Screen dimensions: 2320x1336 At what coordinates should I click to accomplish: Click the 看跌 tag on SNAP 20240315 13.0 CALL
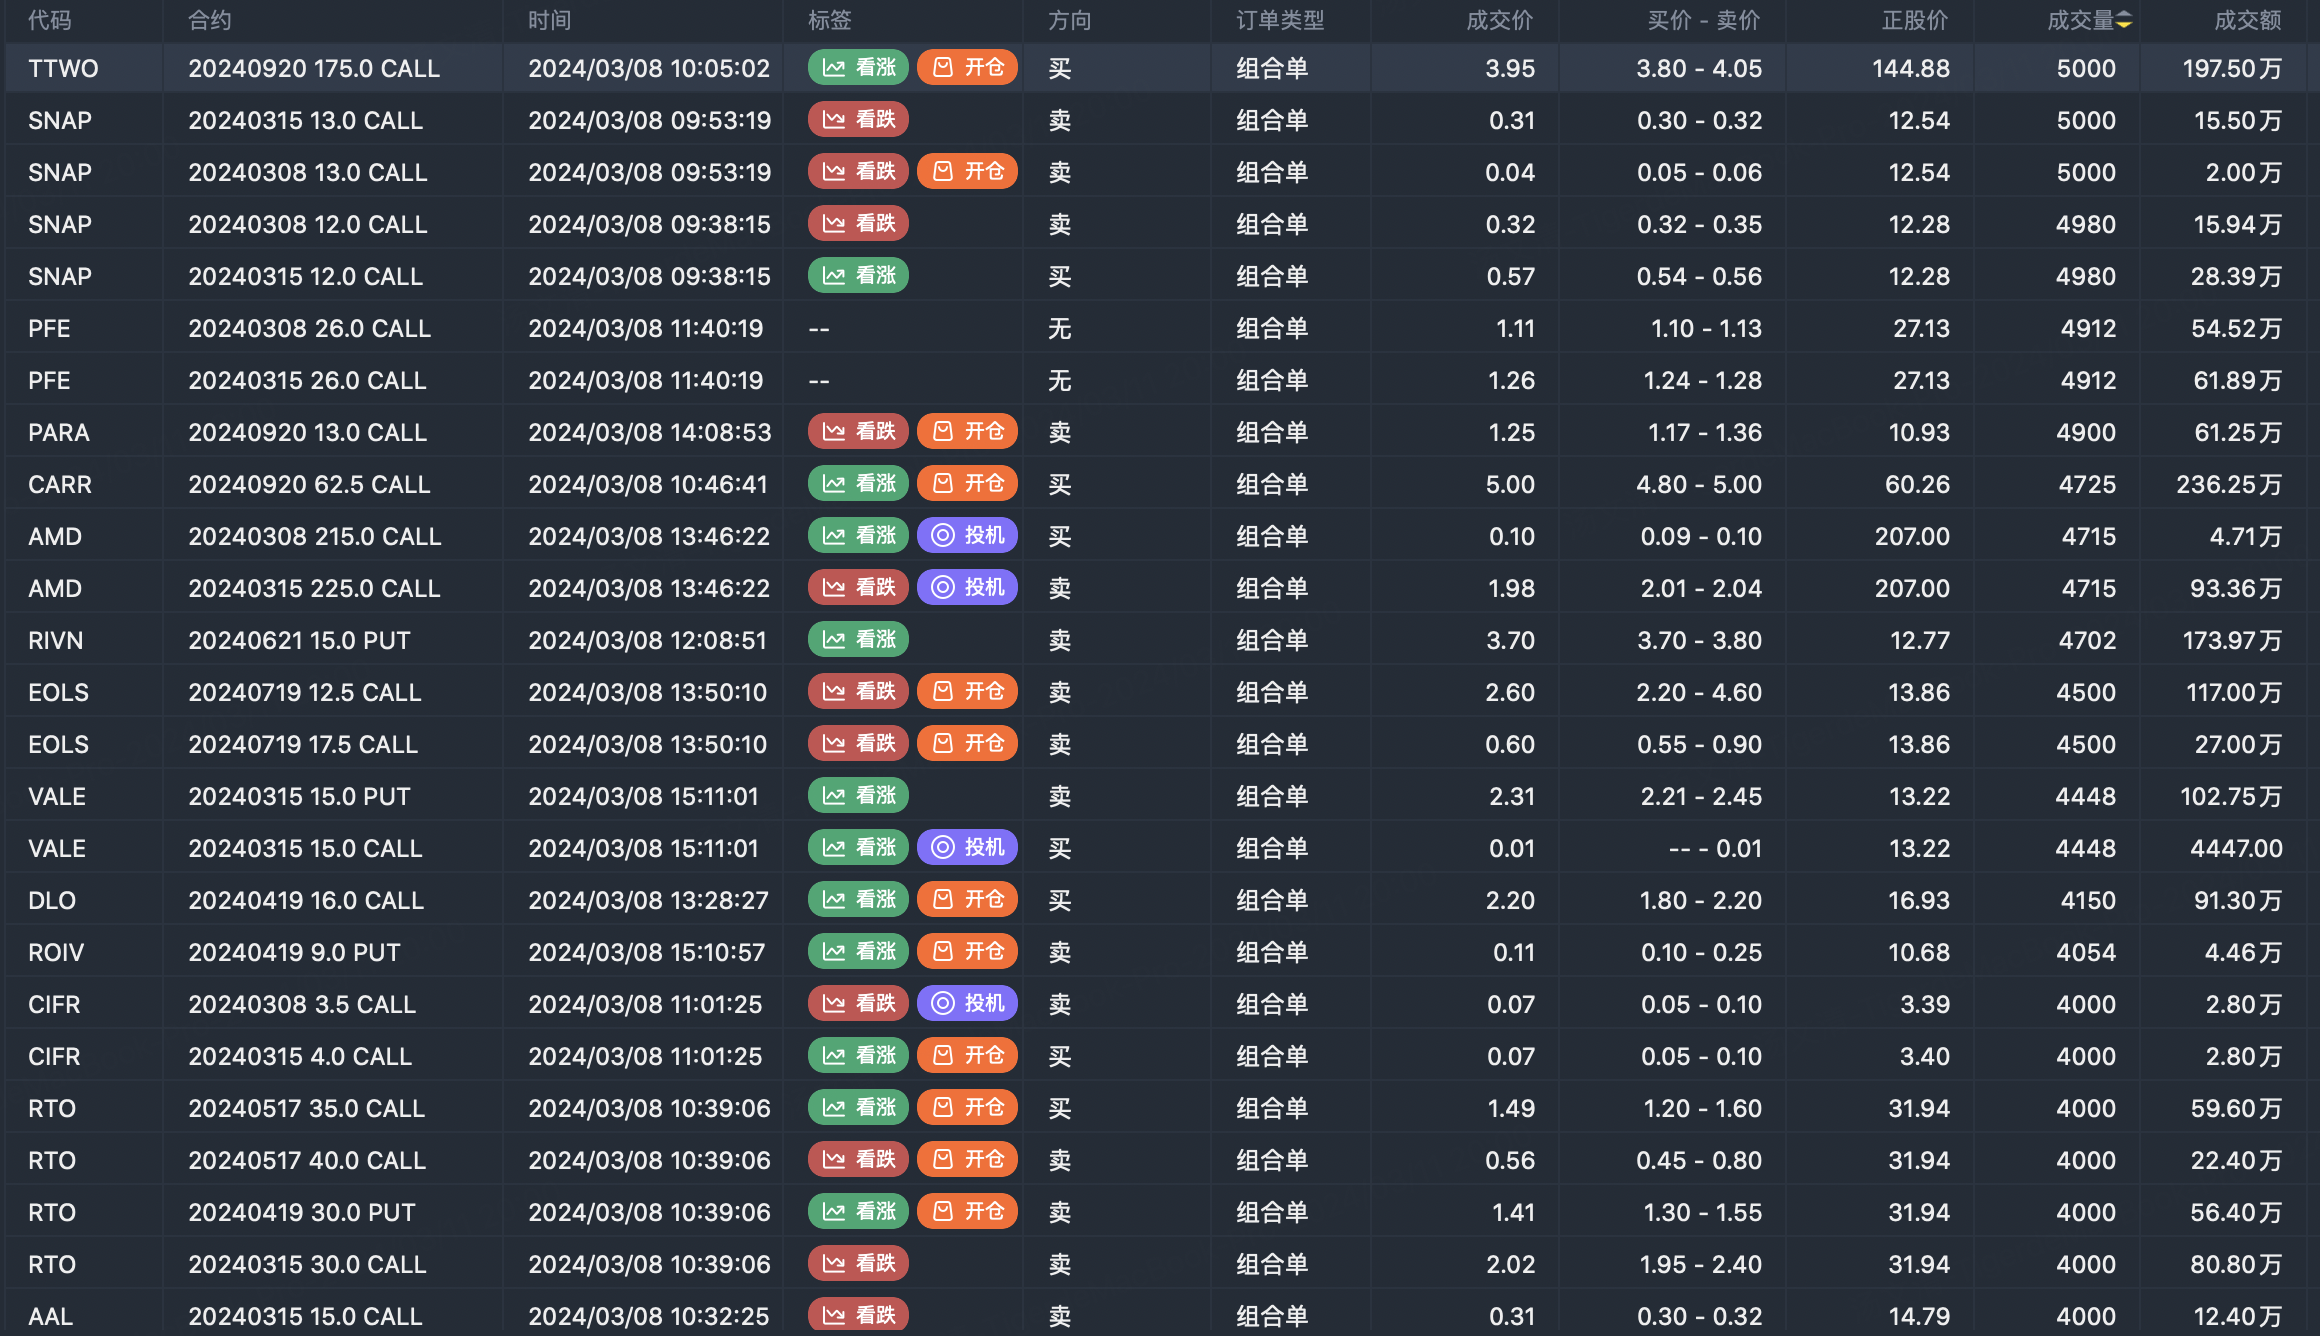click(858, 119)
